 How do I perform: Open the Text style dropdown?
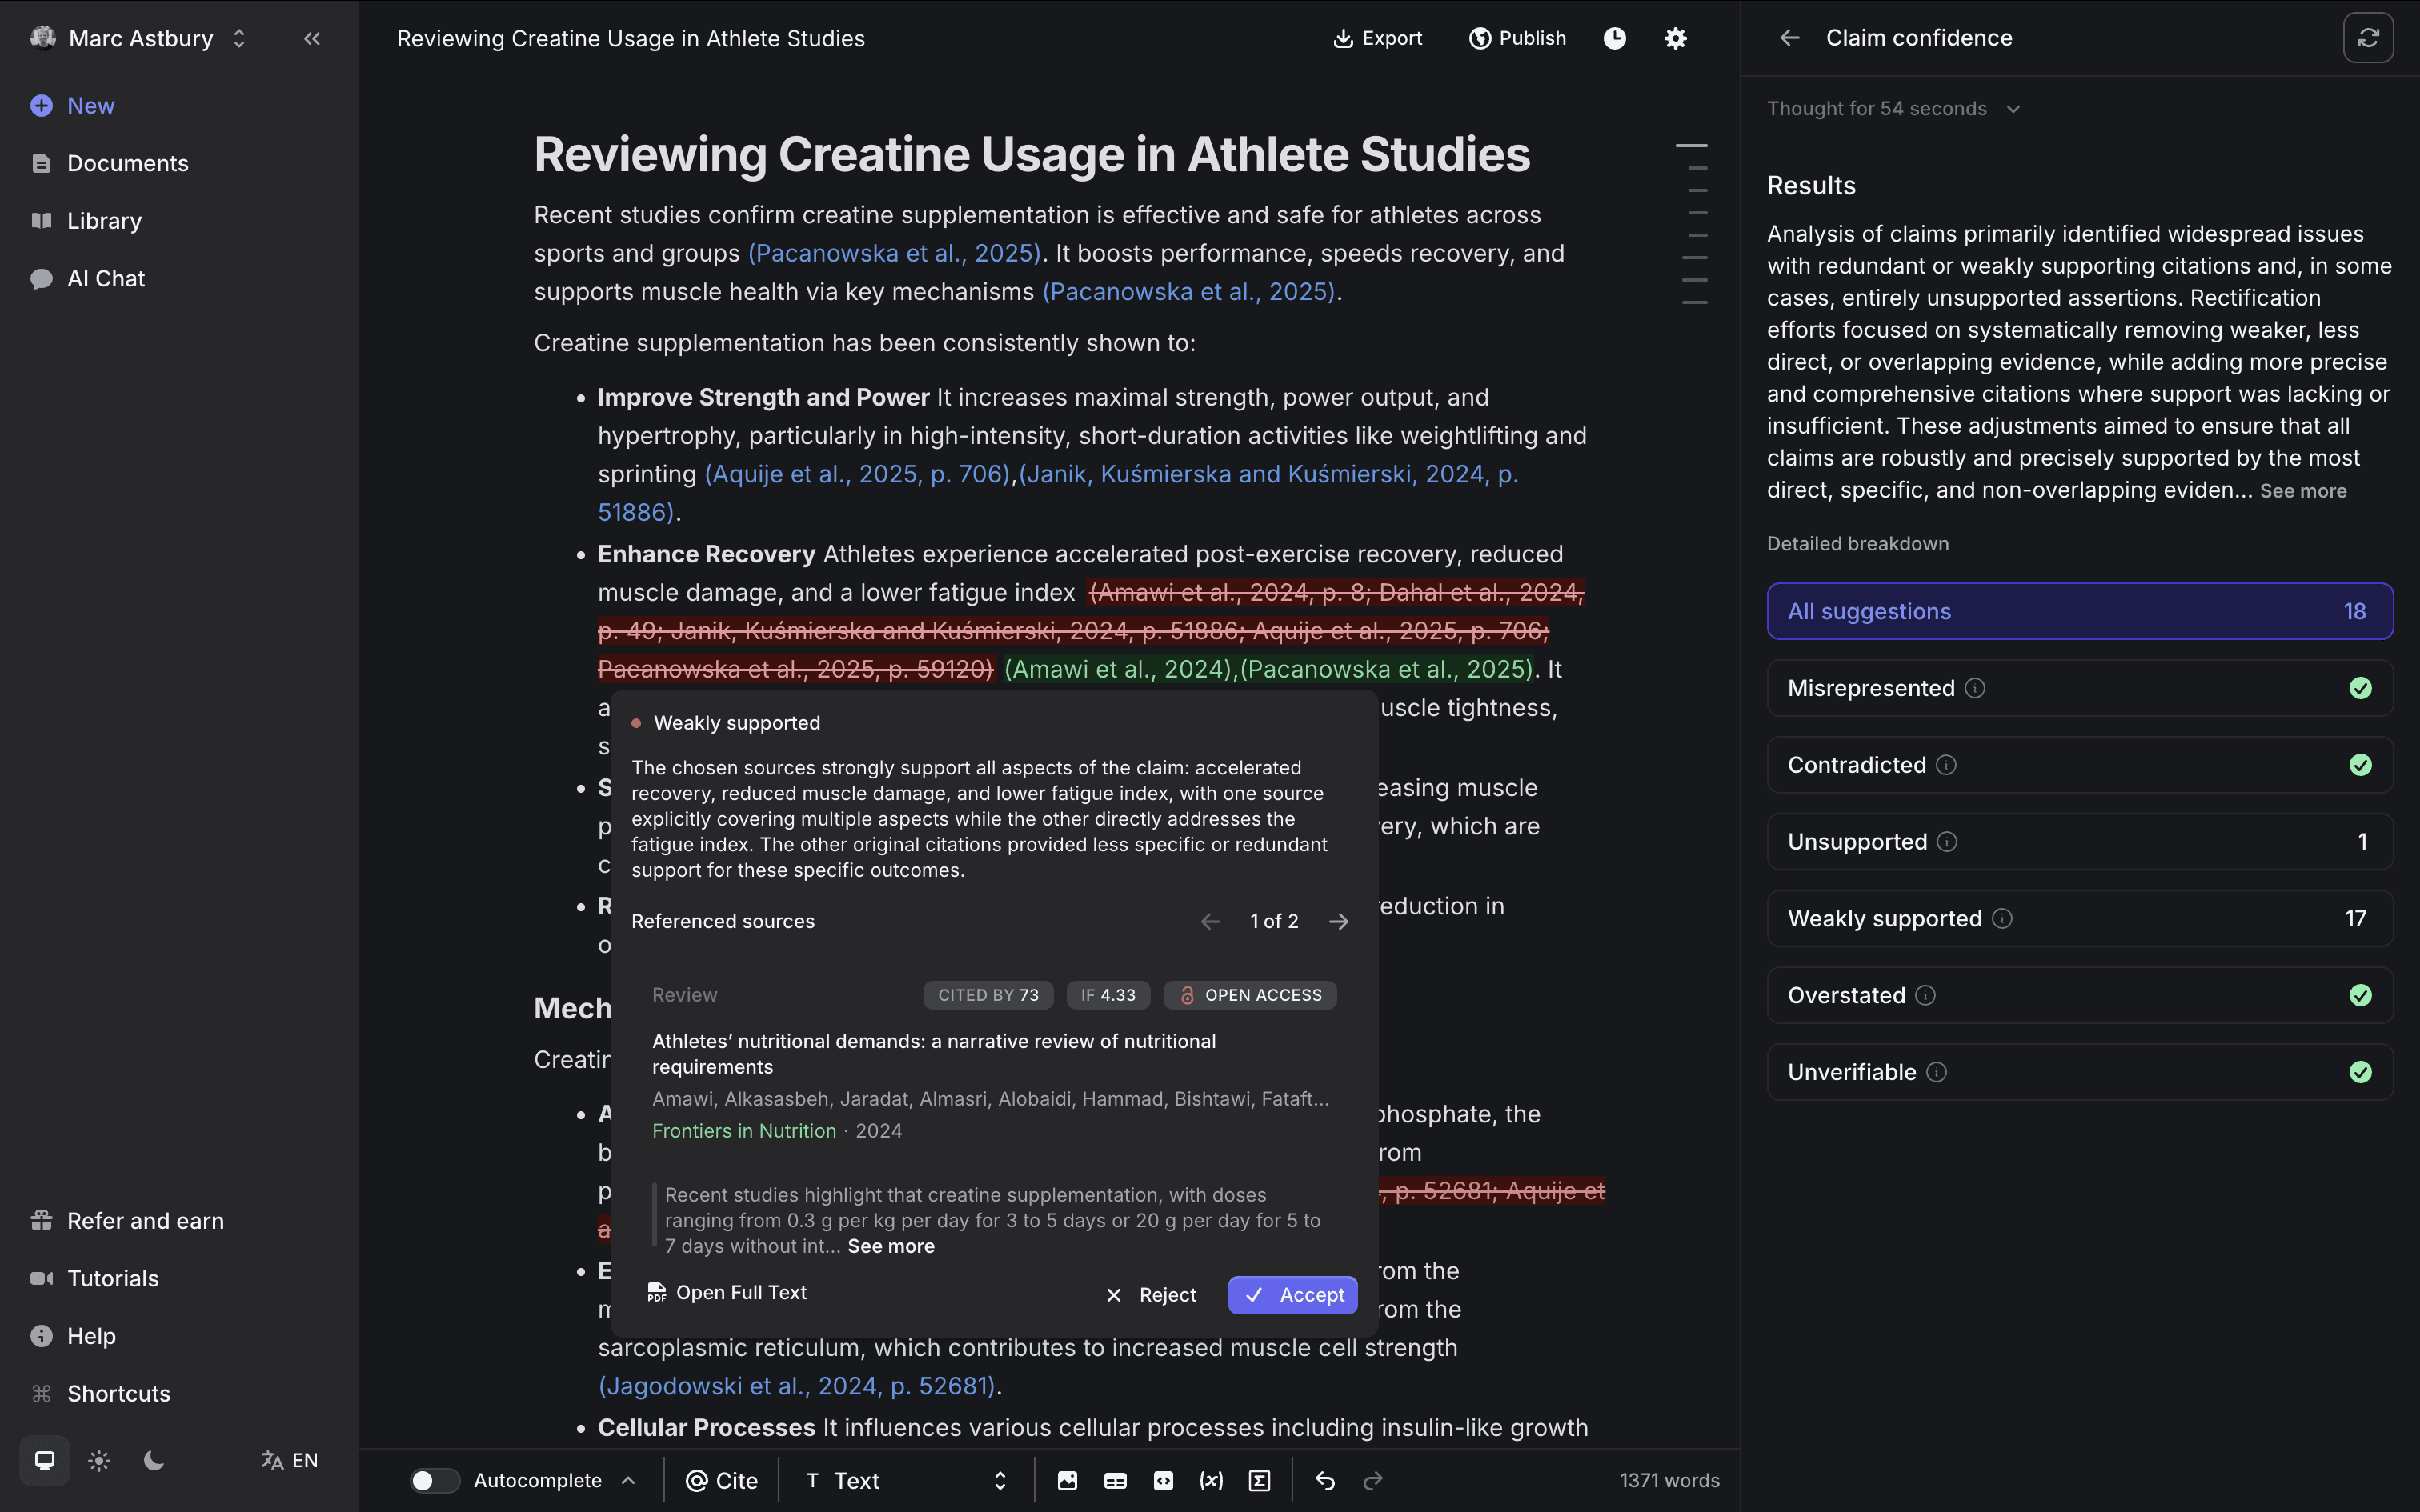tap(905, 1480)
